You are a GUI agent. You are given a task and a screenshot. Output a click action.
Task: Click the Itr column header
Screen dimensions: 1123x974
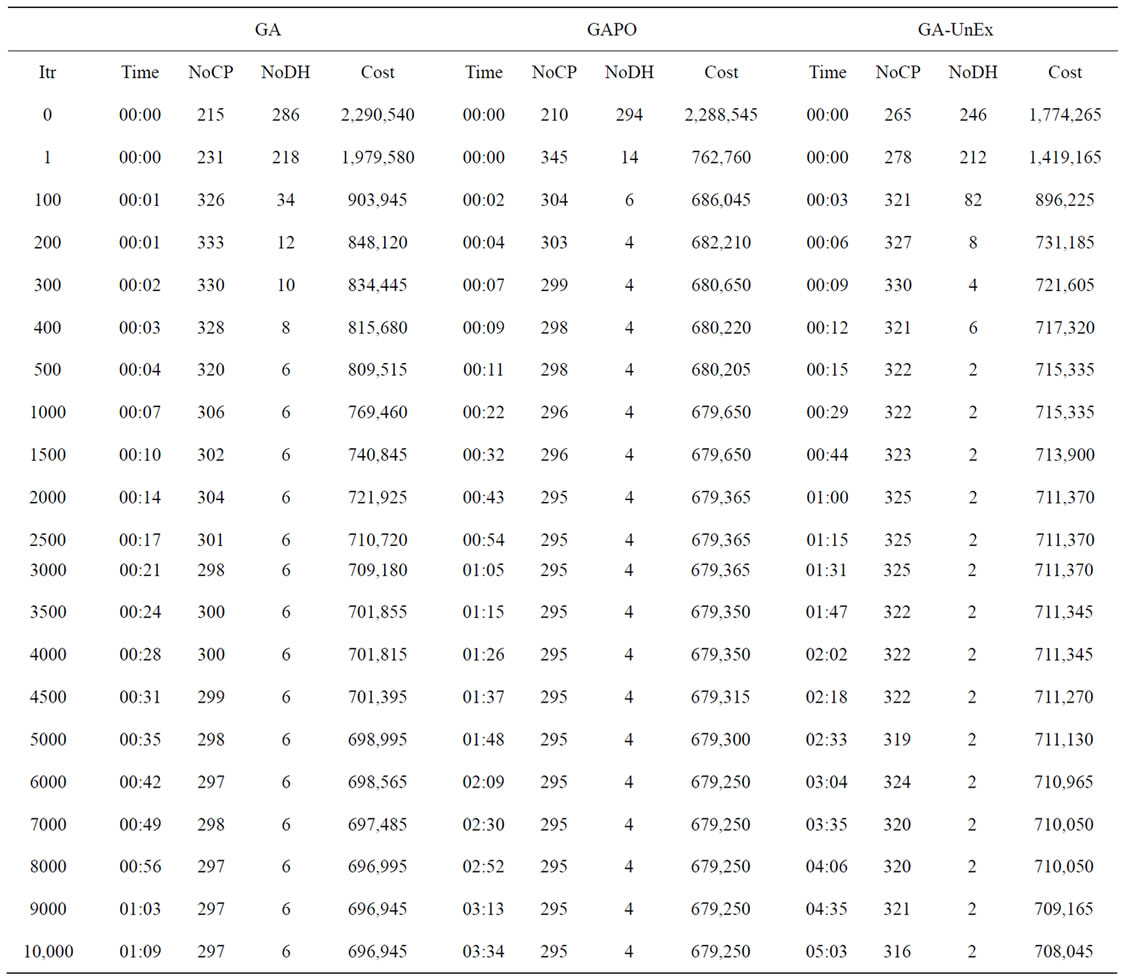pyautogui.click(x=47, y=72)
